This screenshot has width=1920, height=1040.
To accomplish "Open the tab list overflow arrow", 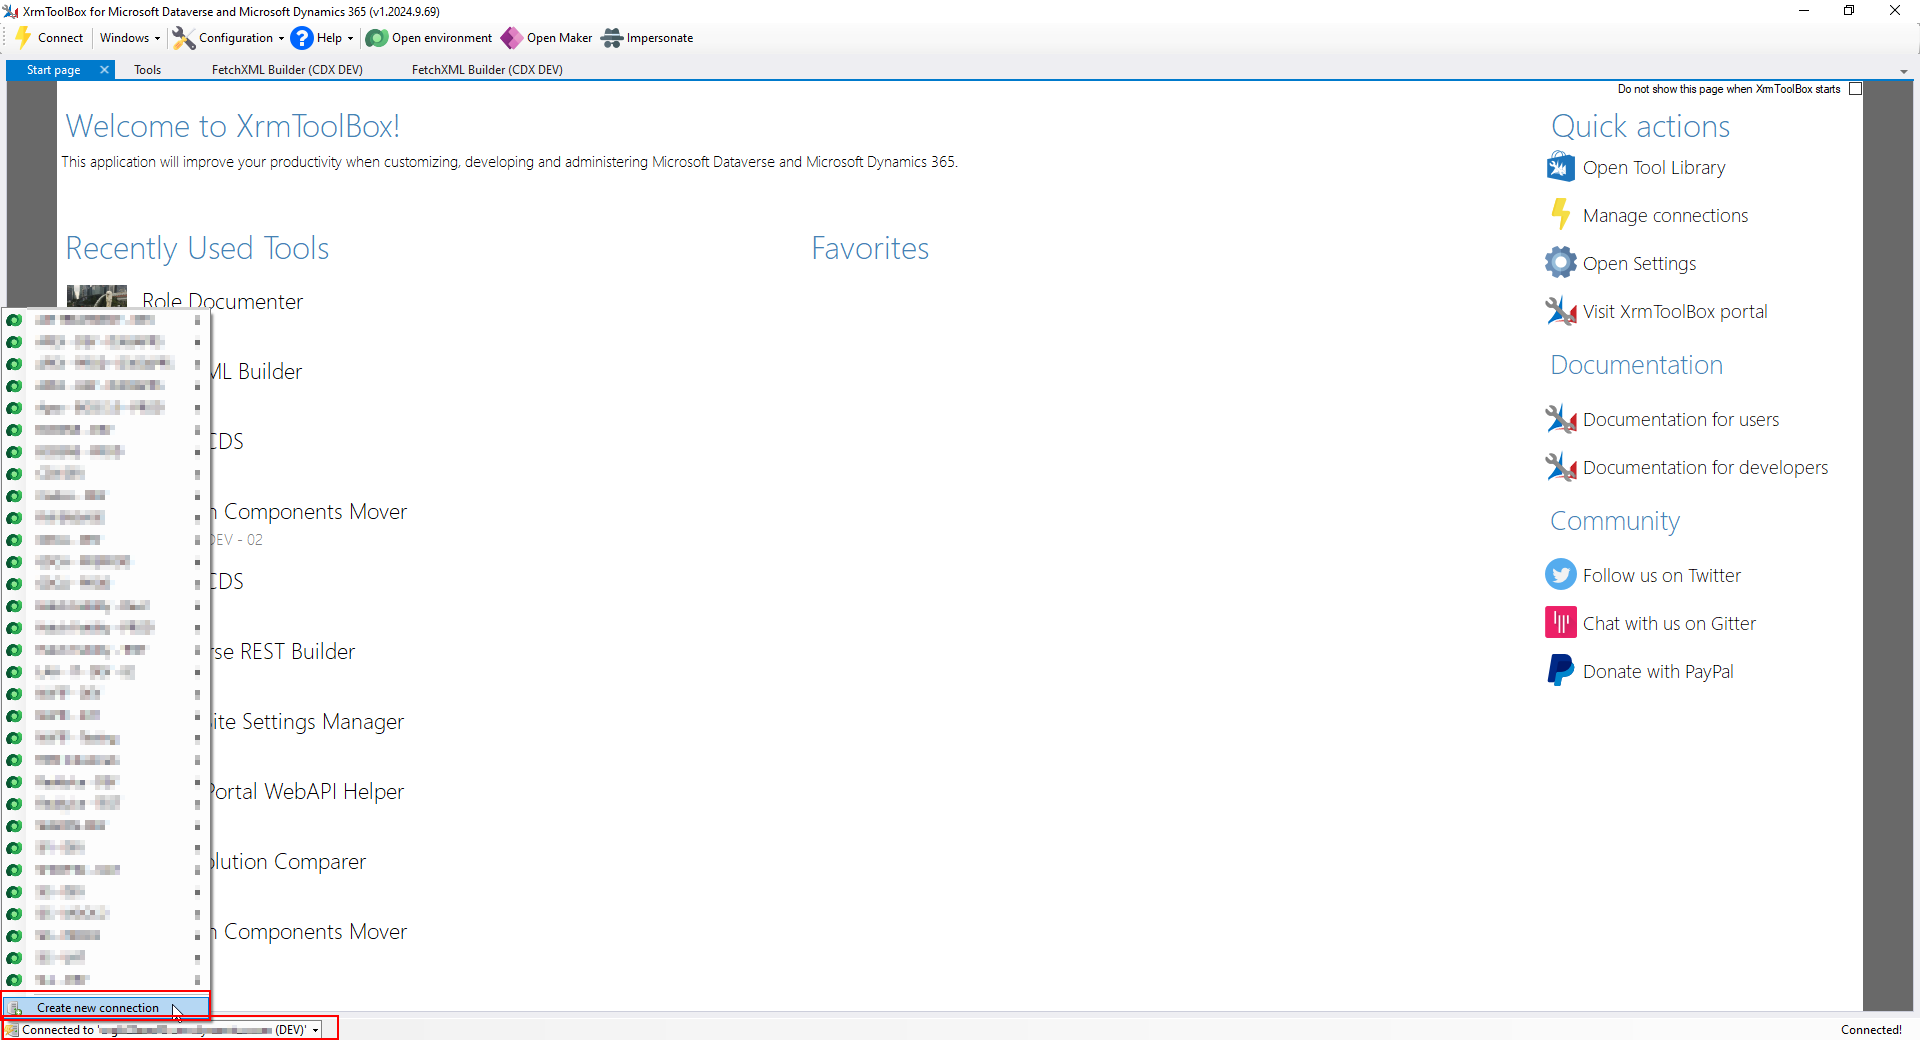I will coord(1904,72).
